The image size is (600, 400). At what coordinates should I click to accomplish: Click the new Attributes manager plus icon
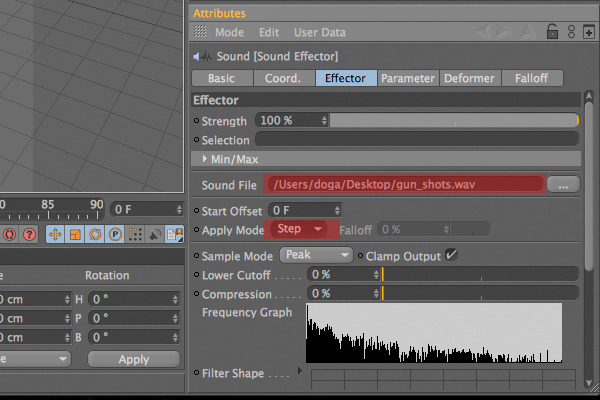[x=589, y=32]
